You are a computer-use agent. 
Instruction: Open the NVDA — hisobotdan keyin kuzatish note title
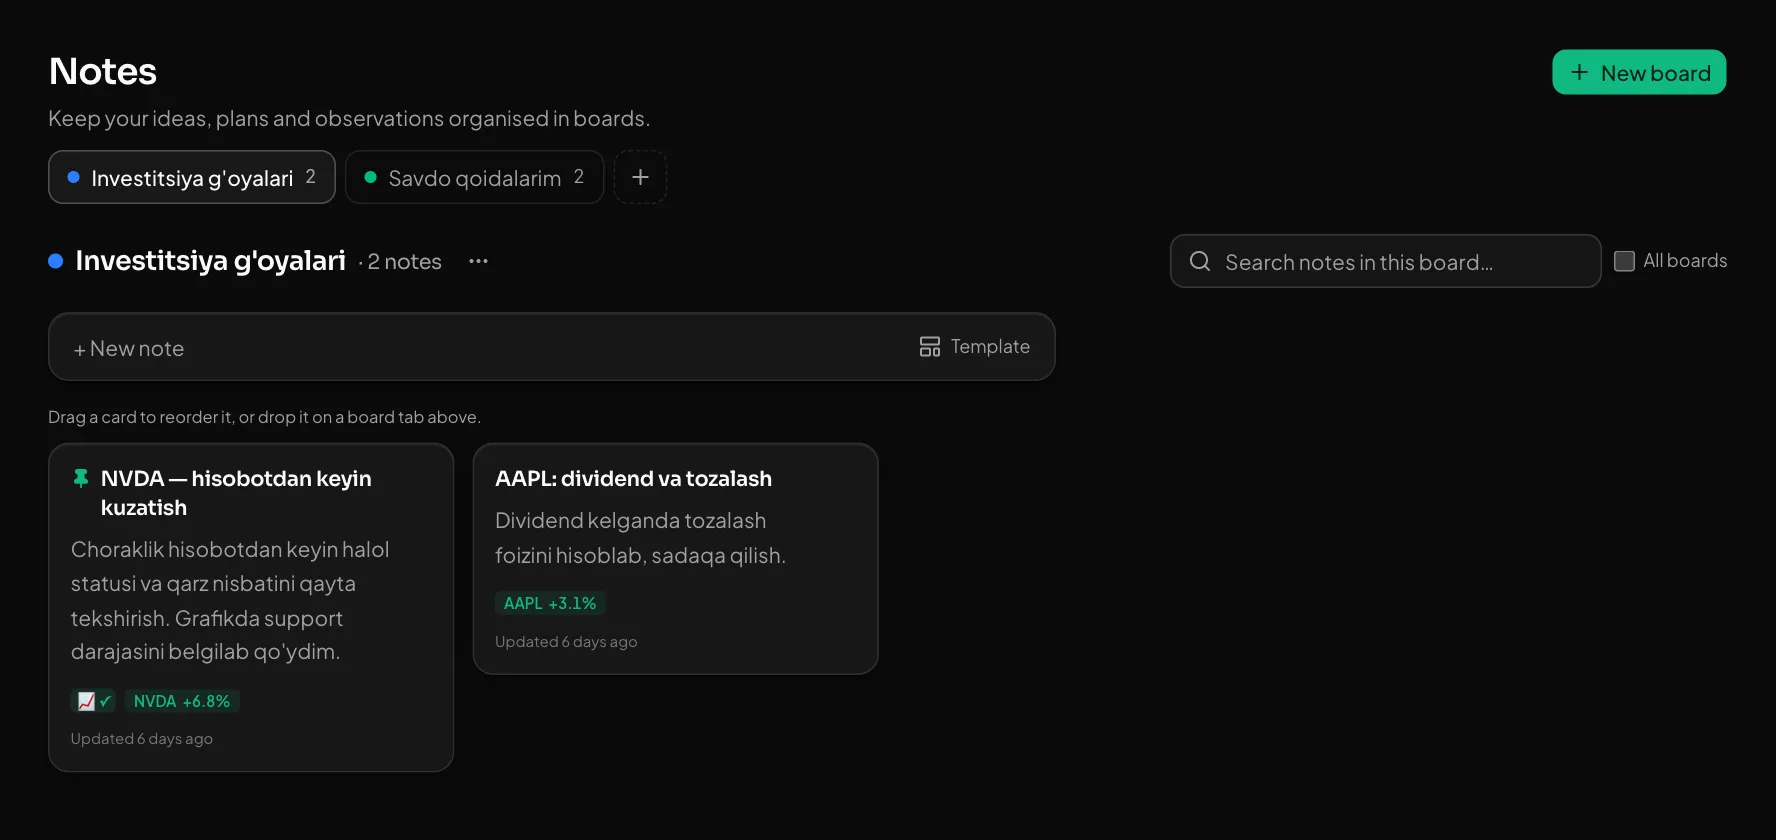point(236,493)
